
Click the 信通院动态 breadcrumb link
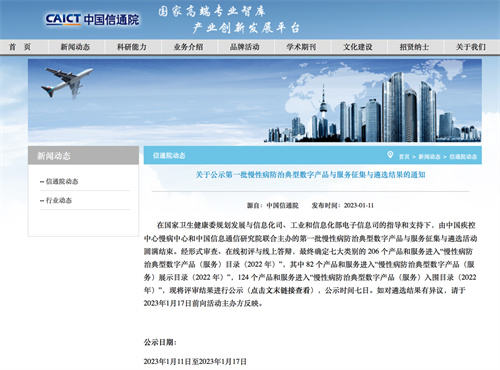click(463, 157)
